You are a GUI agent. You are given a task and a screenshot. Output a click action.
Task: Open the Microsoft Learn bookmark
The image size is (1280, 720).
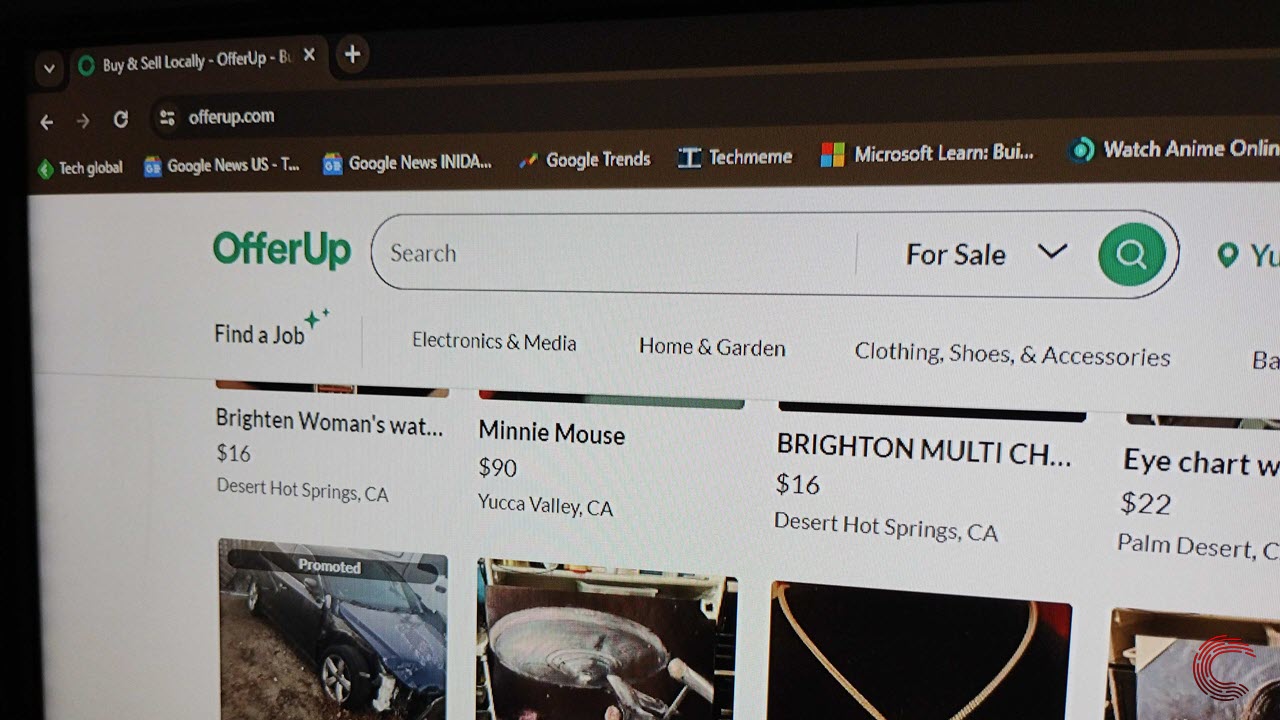927,154
